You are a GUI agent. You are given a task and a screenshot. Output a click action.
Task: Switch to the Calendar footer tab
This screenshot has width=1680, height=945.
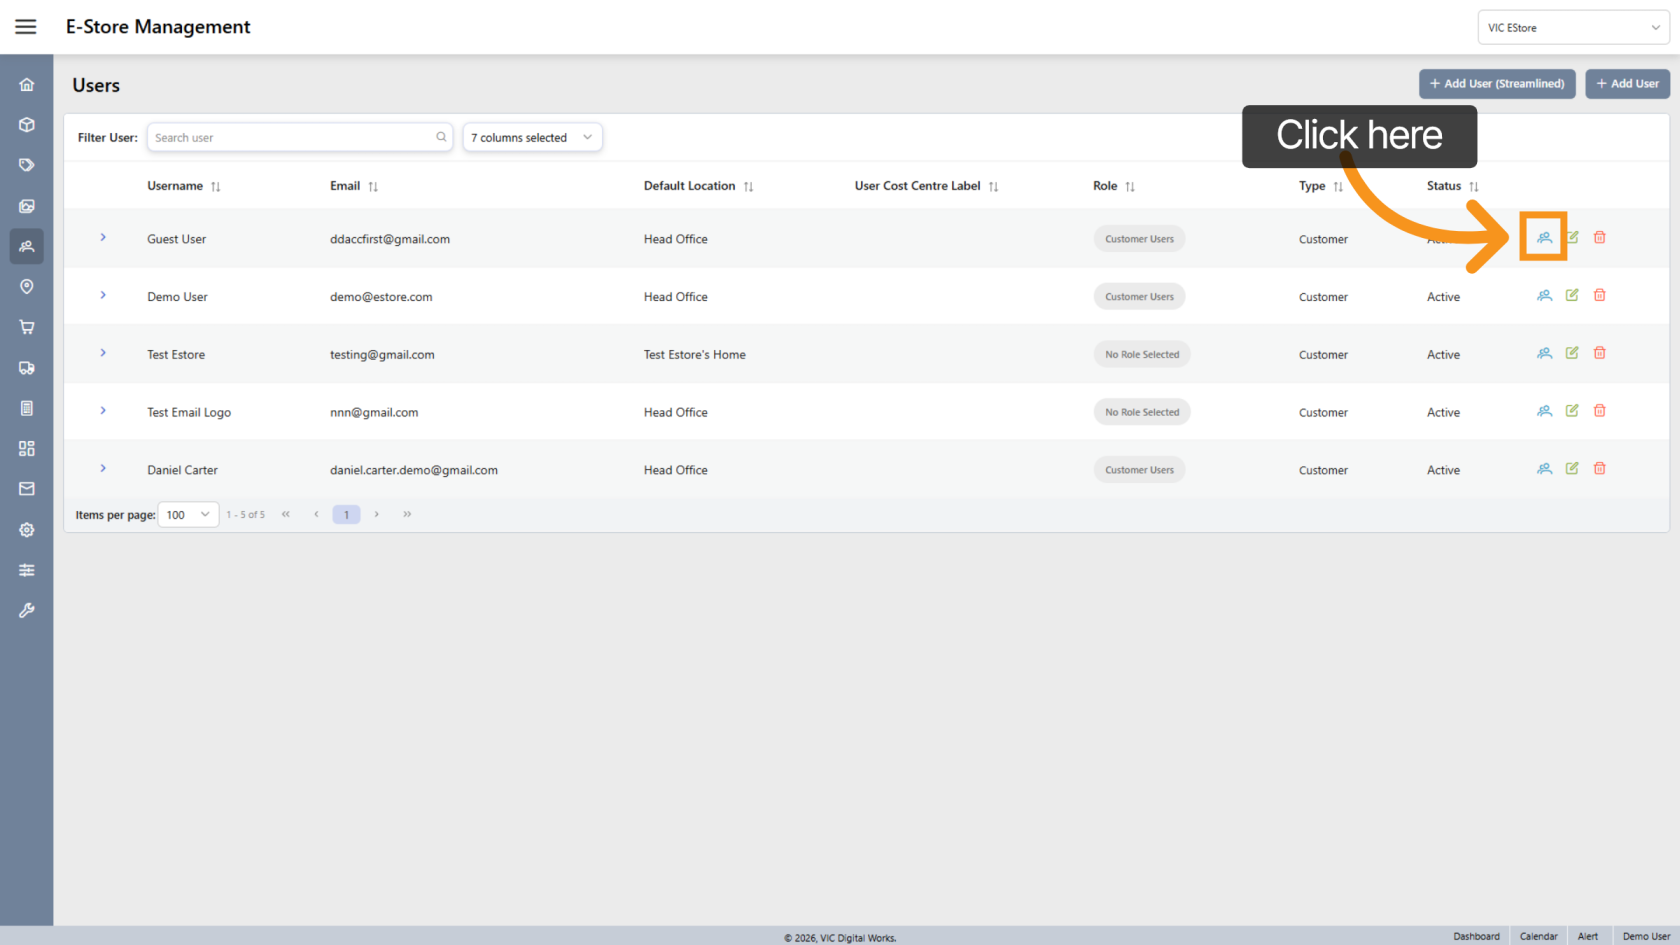pos(1538,936)
